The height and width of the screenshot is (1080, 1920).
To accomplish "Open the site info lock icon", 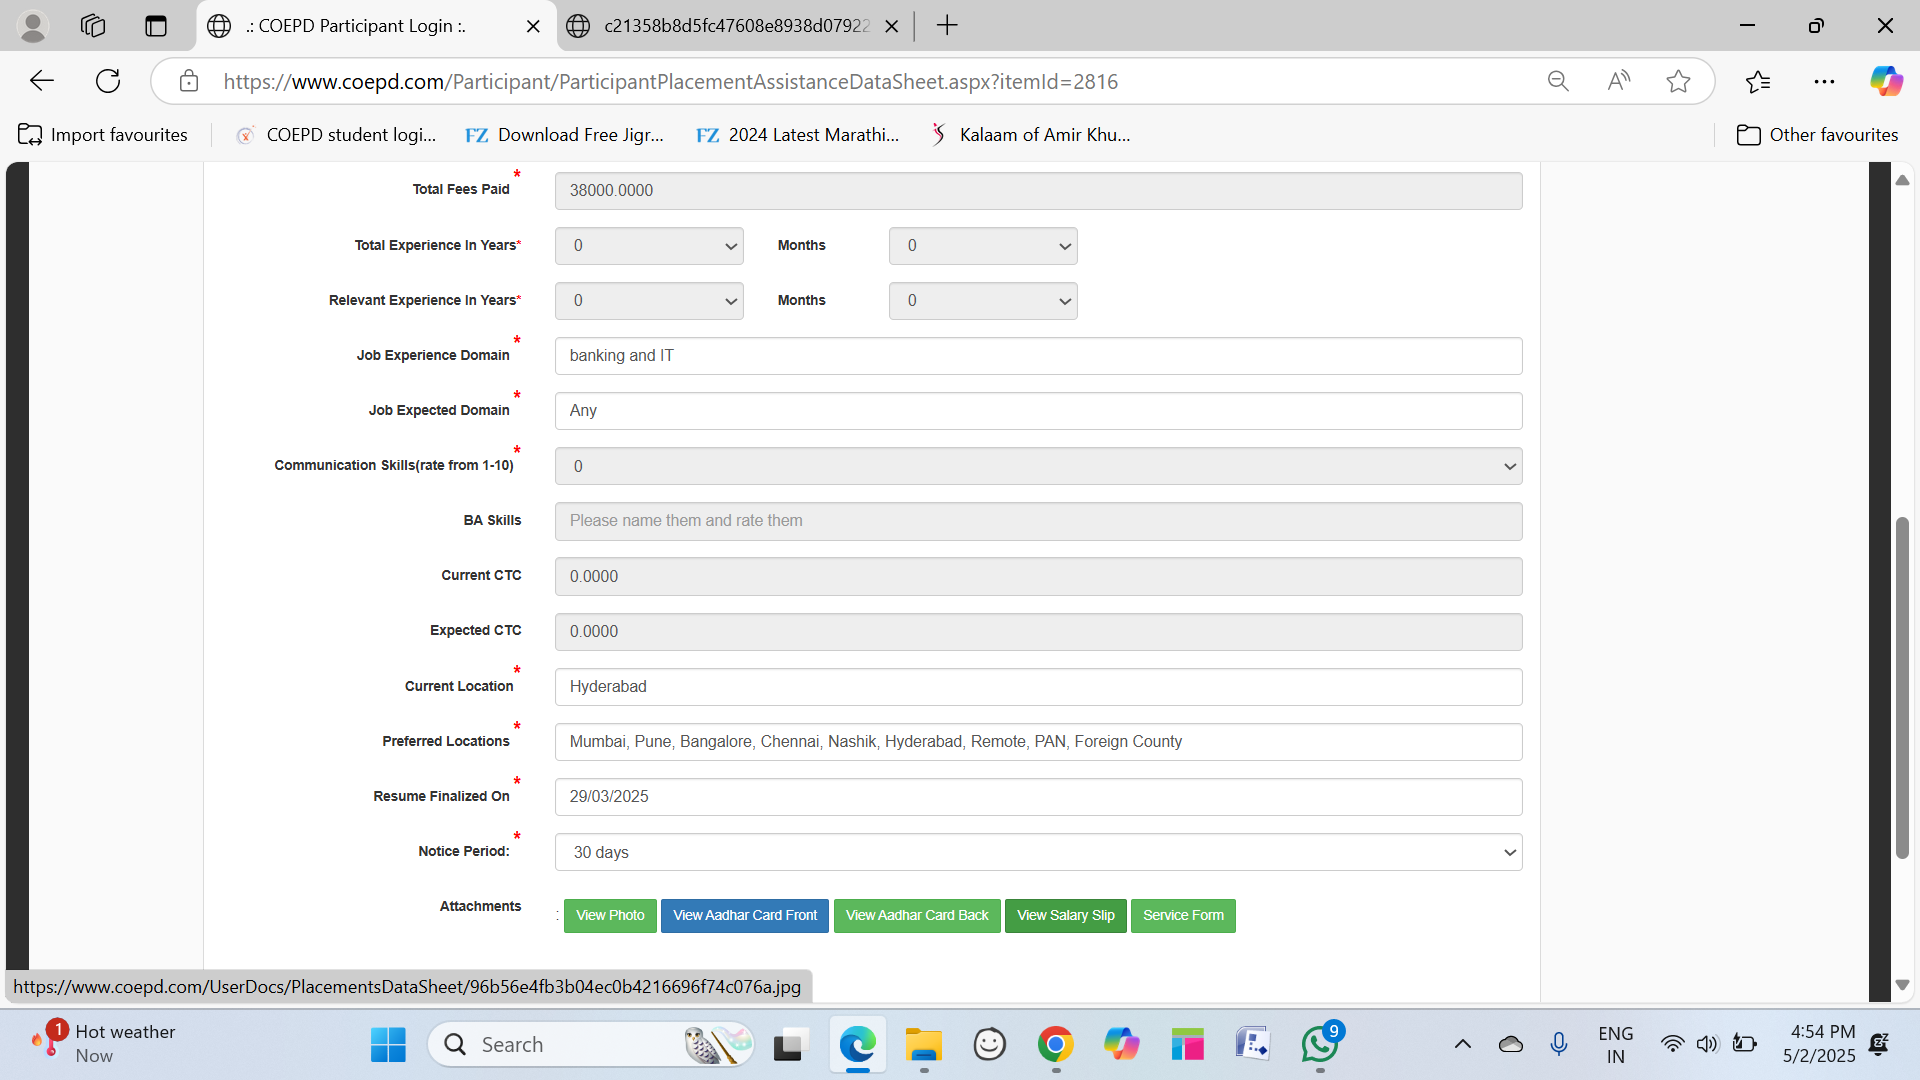I will click(x=189, y=81).
